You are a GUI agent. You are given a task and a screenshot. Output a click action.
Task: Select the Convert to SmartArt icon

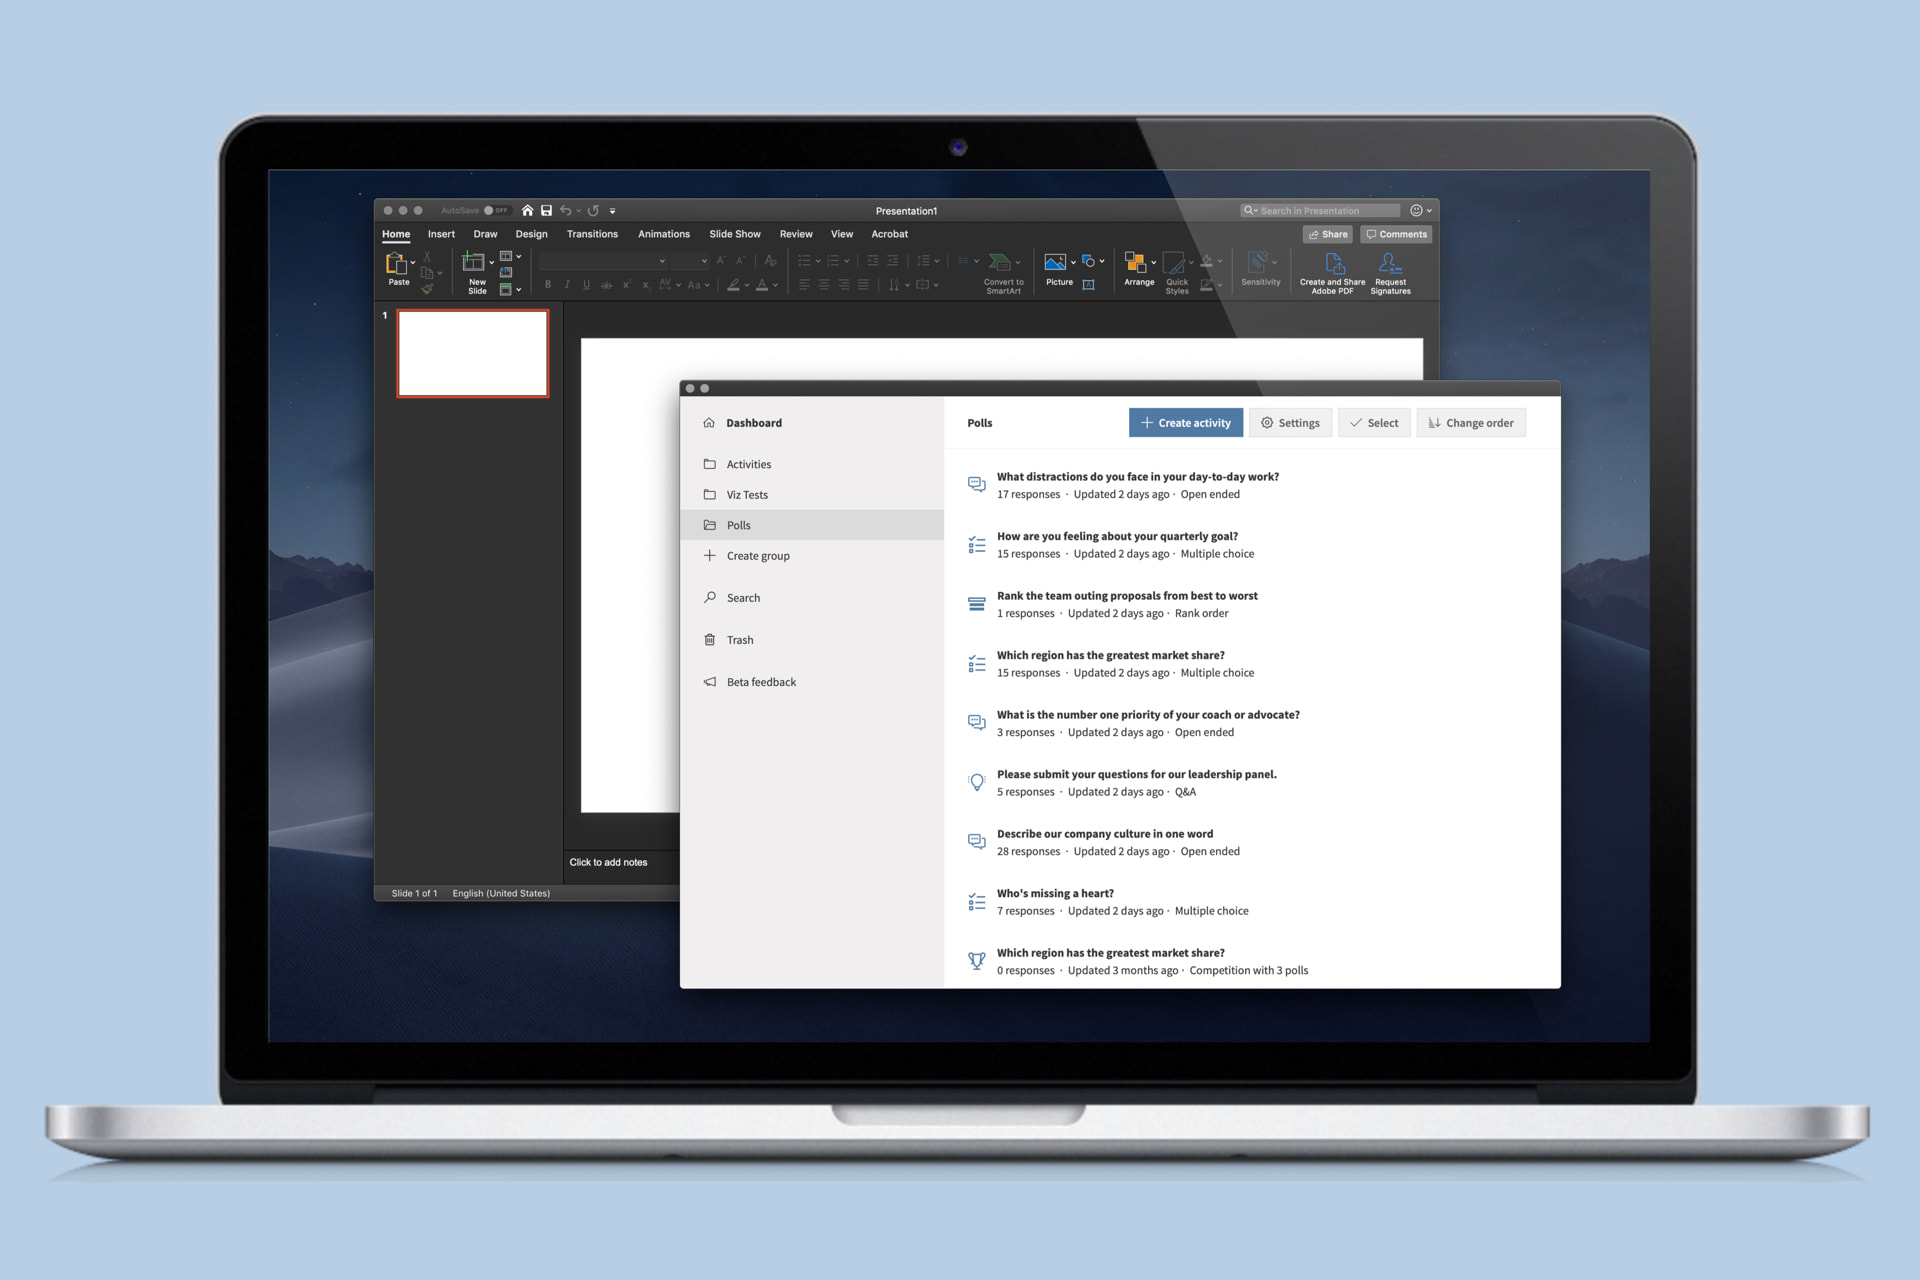(x=1002, y=260)
